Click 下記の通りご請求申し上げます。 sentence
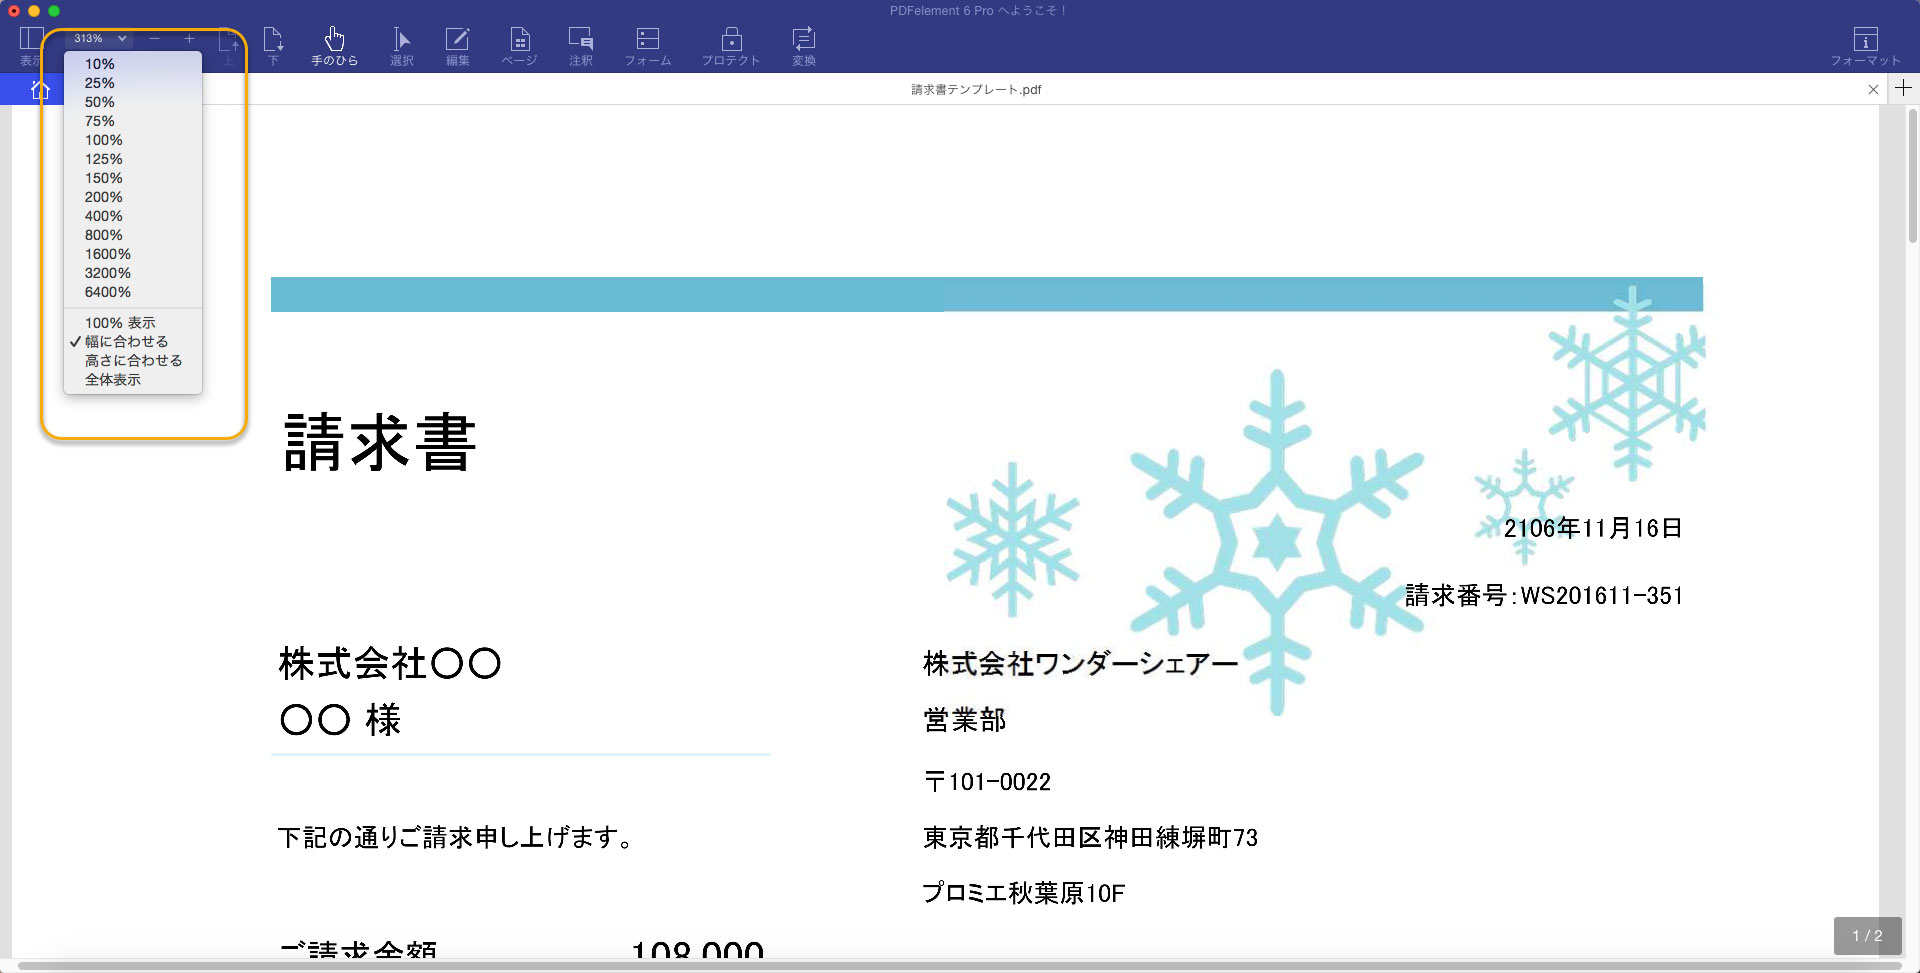The image size is (1920, 973). point(456,837)
